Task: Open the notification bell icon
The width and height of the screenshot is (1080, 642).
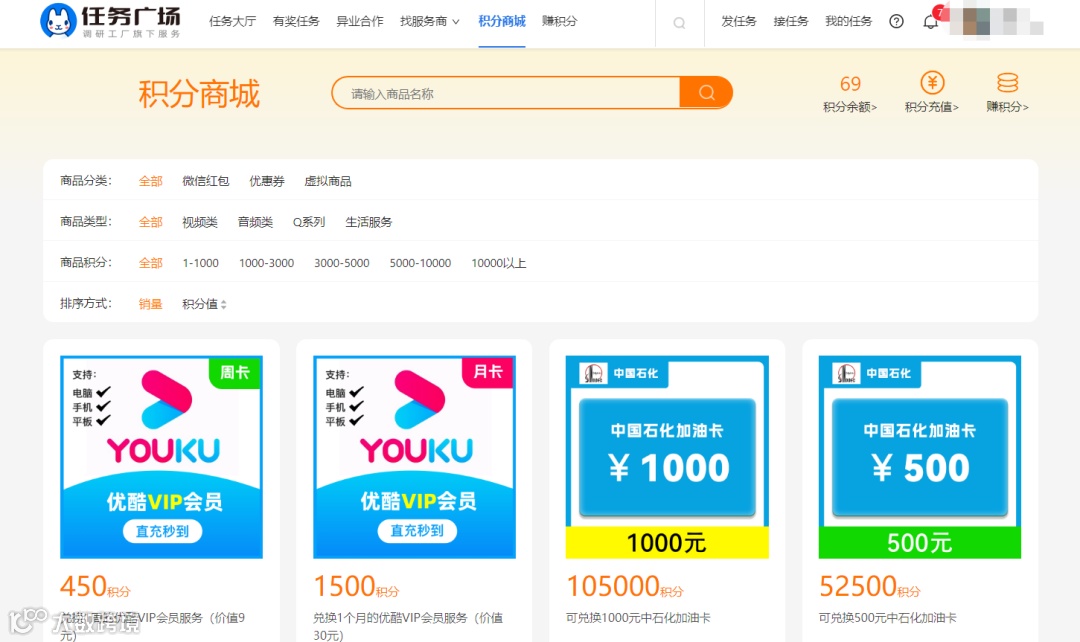Action: click(931, 21)
